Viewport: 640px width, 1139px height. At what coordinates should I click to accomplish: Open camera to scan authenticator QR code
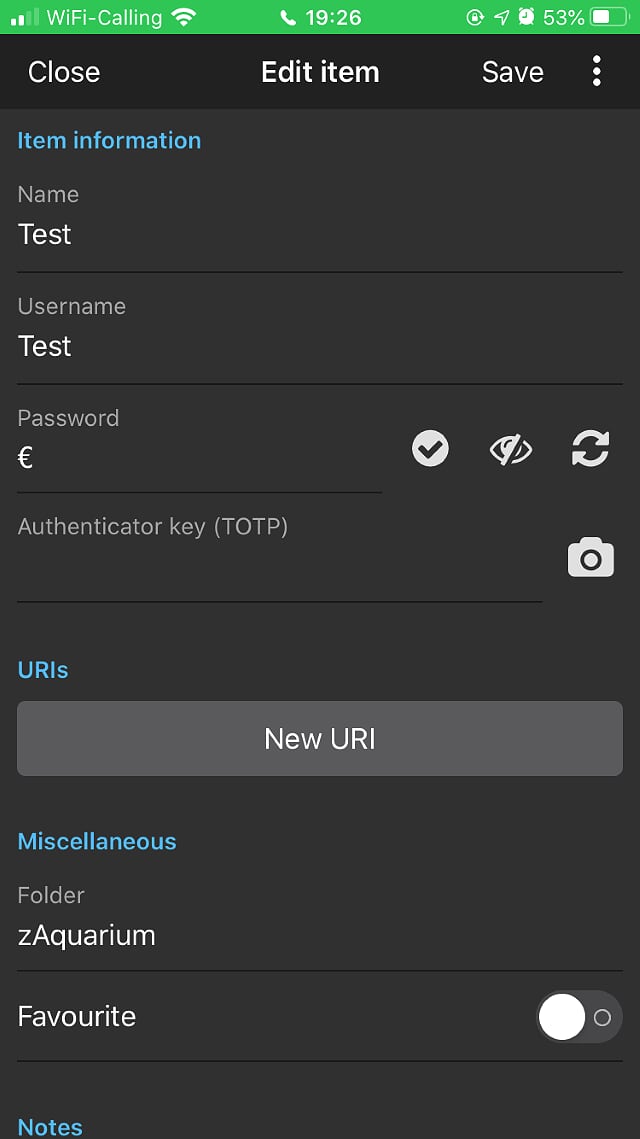[x=590, y=557]
